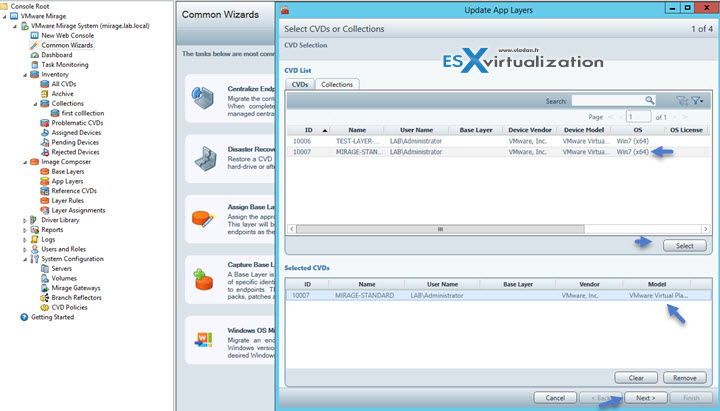Image resolution: width=720 pixels, height=411 pixels.
Task: Expand the Logs node
Action: pyautogui.click(x=25, y=240)
